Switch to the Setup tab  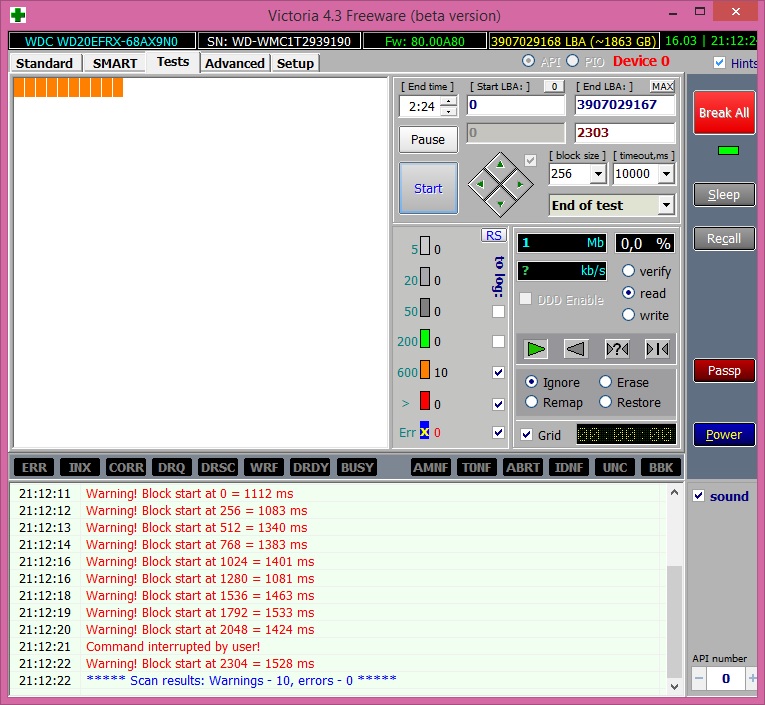coord(295,63)
